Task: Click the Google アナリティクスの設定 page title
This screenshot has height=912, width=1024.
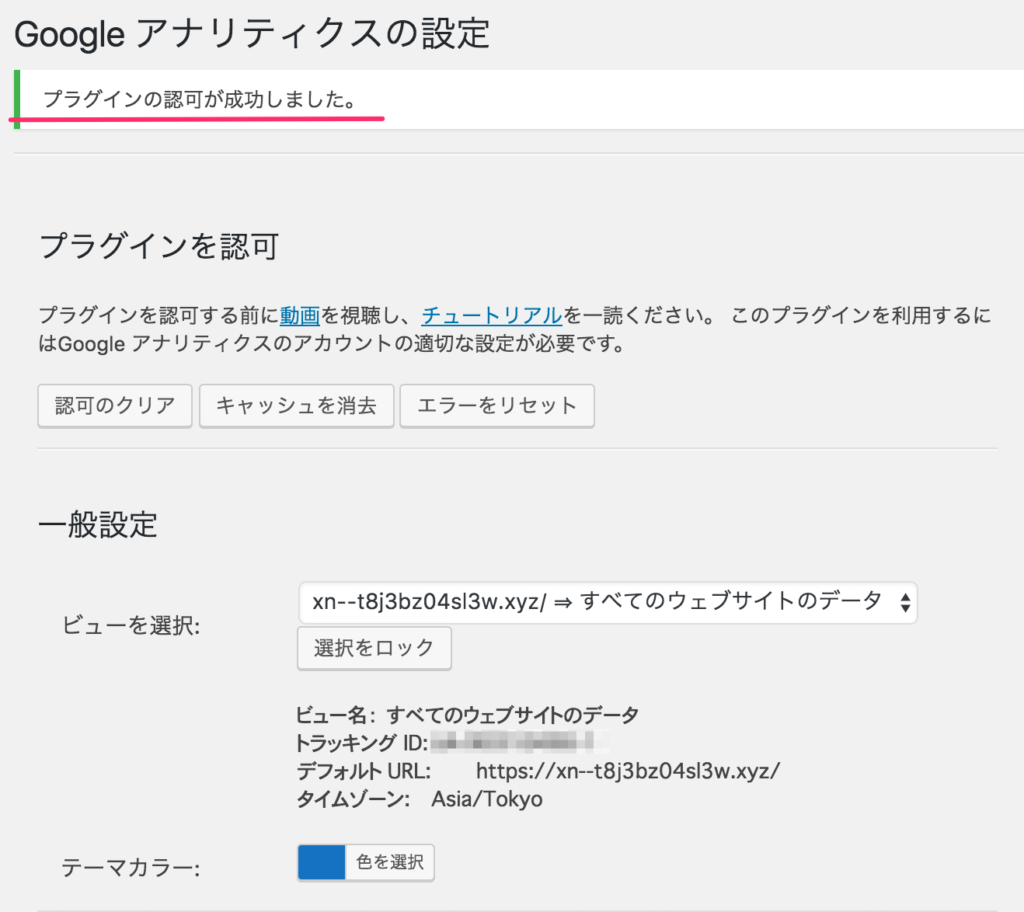Action: click(x=252, y=34)
